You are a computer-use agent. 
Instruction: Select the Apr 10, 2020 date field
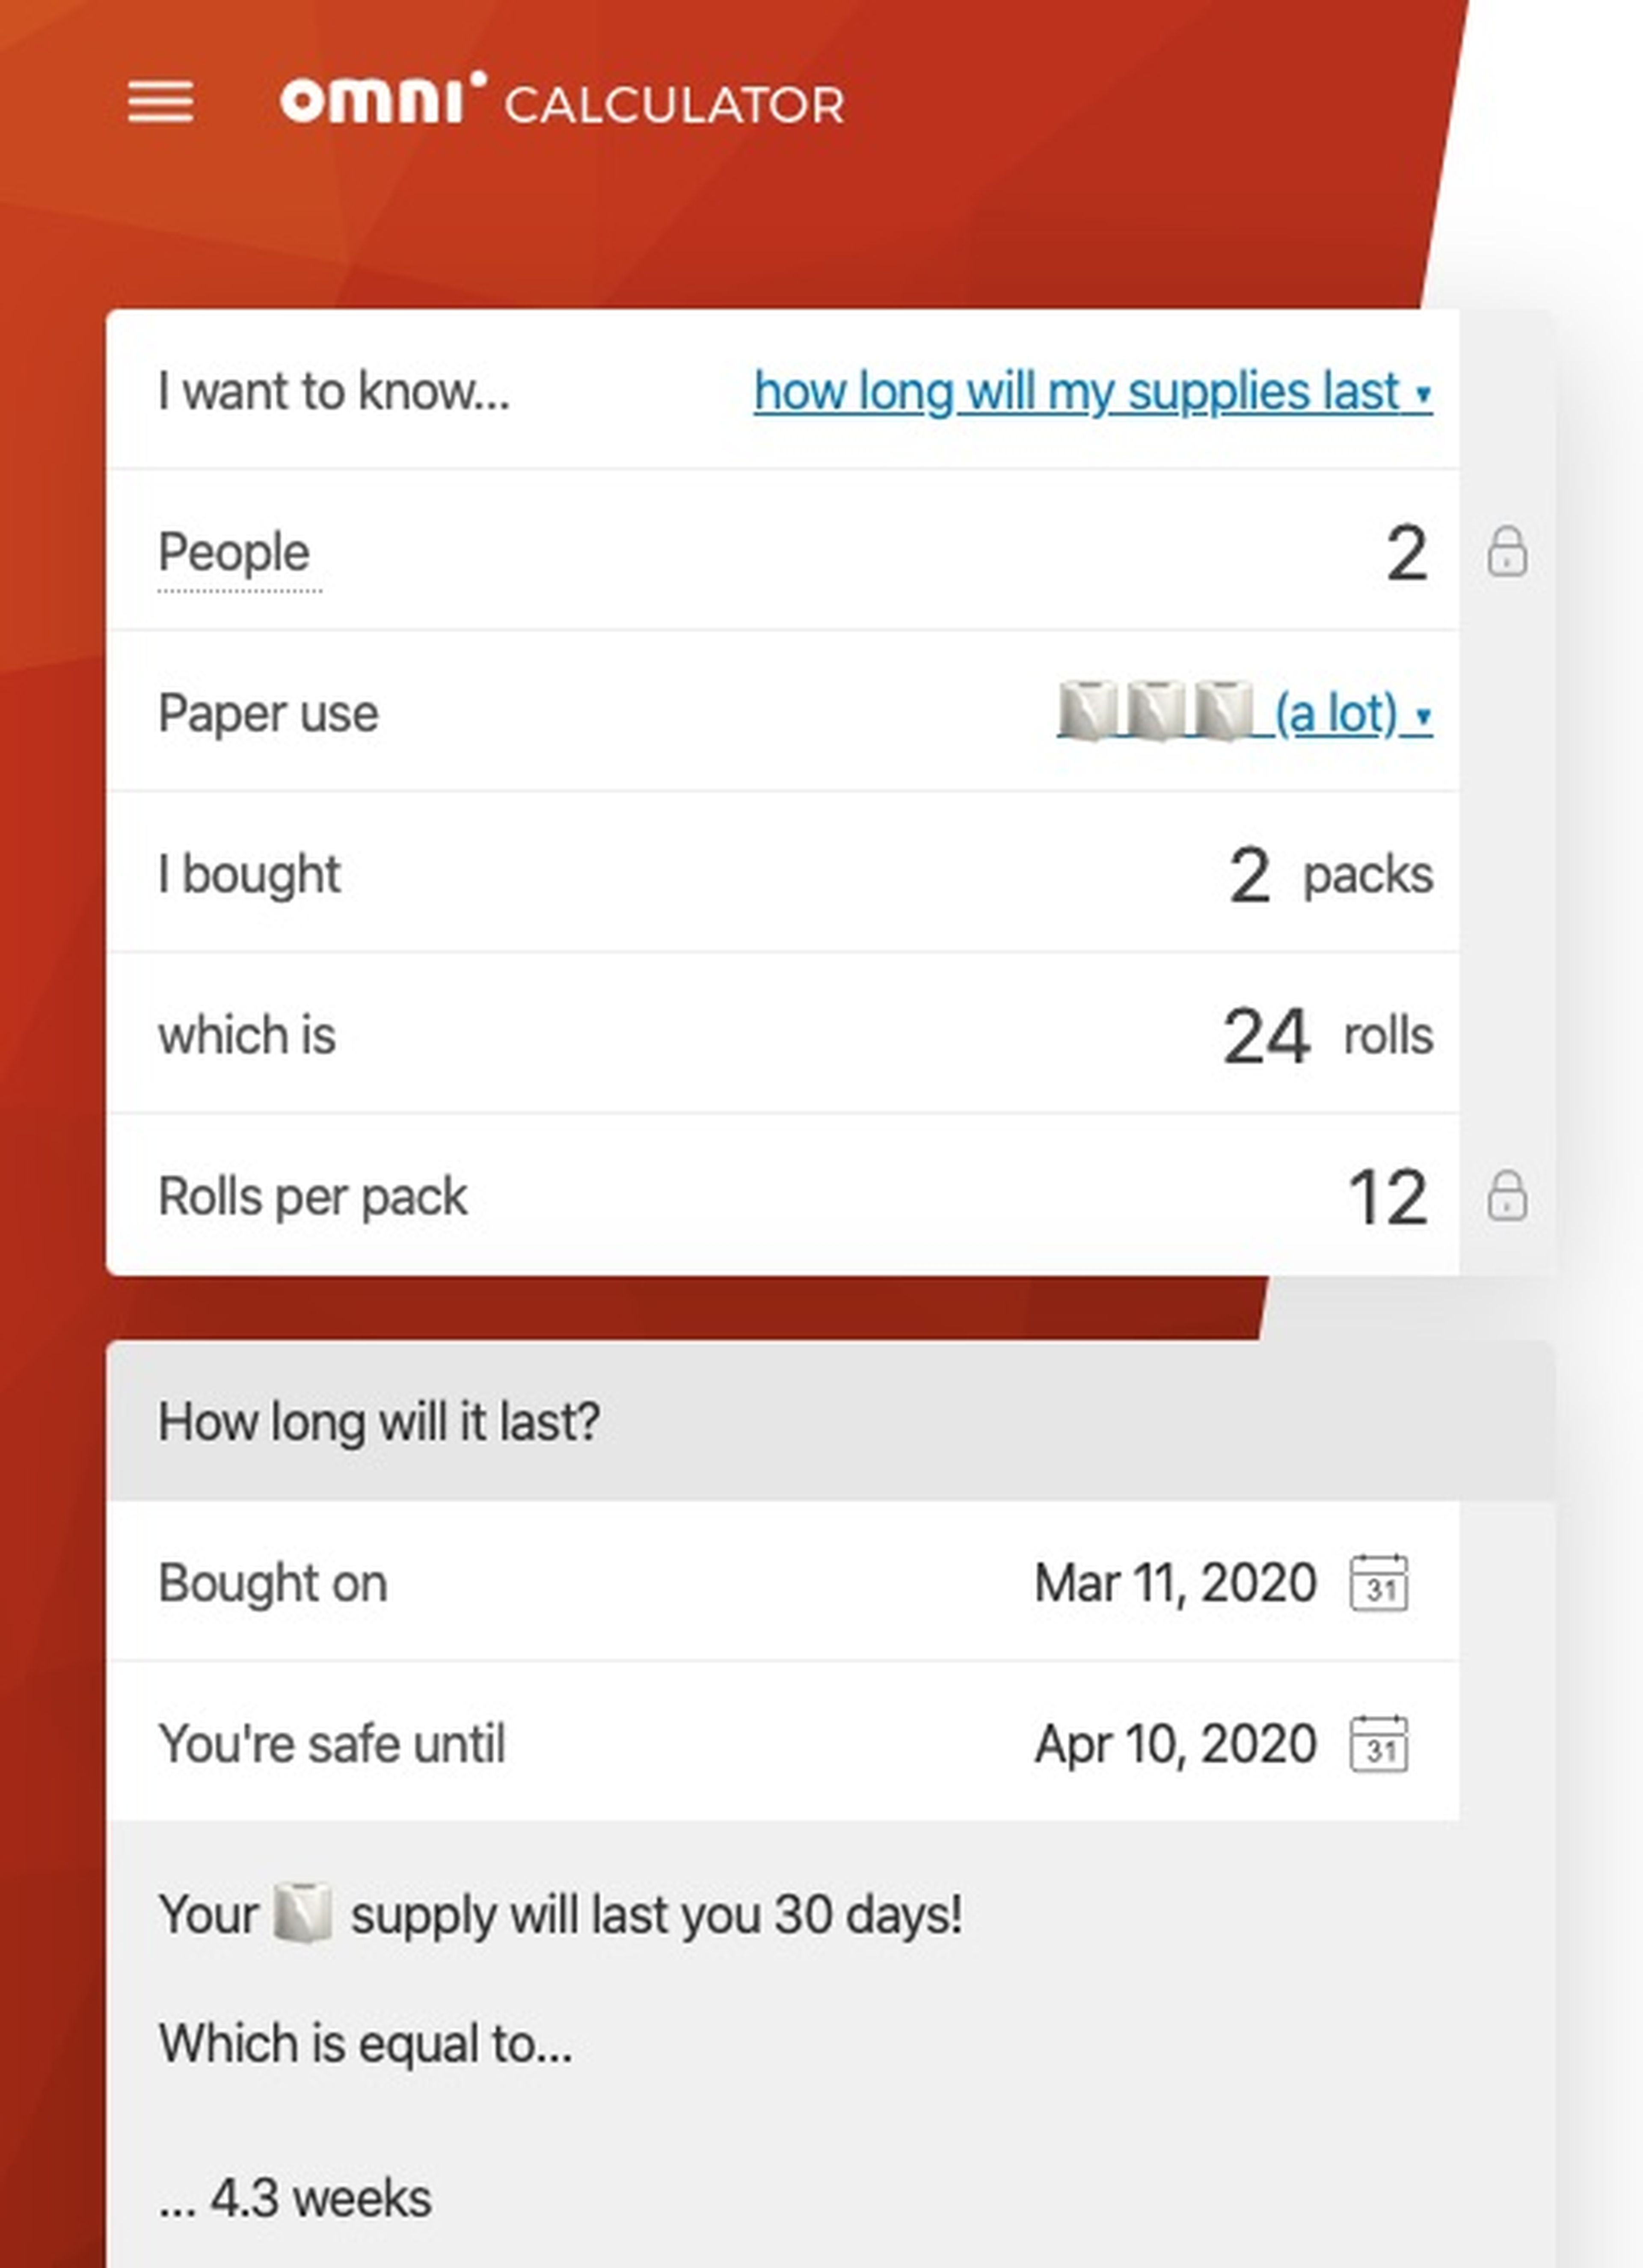pos(1175,1744)
